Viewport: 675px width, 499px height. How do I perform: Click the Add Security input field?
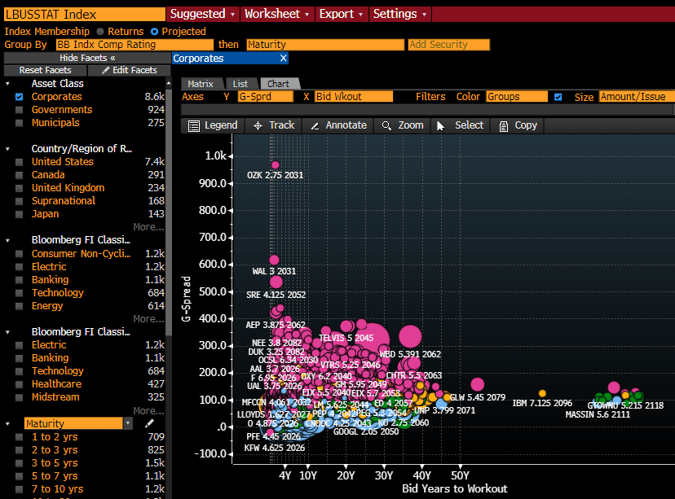click(449, 44)
